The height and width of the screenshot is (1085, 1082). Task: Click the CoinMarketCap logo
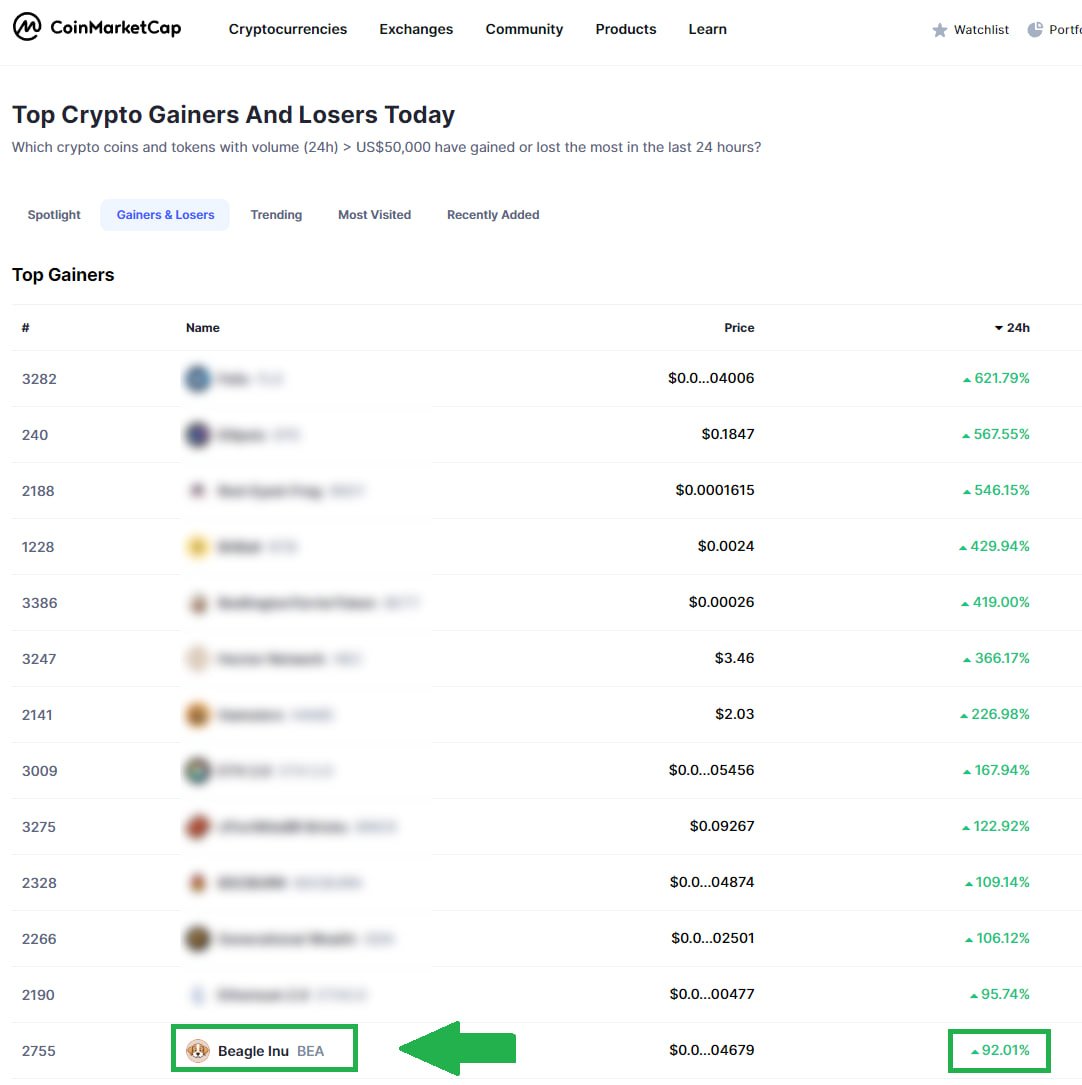point(97,28)
